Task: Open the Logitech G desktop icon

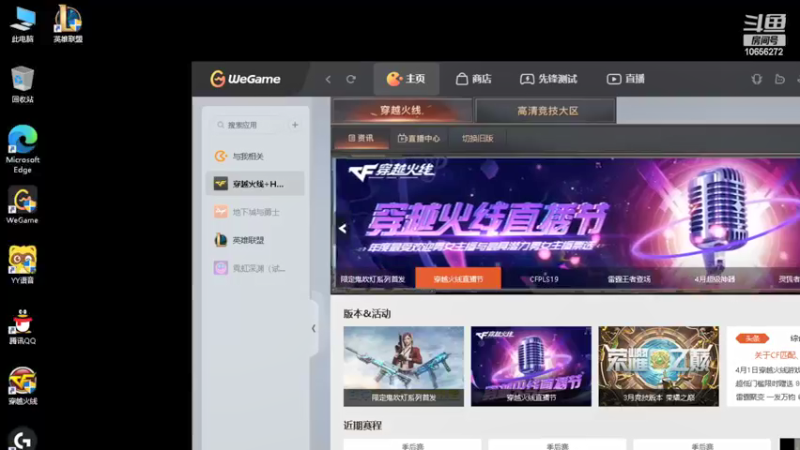Action: (22, 439)
